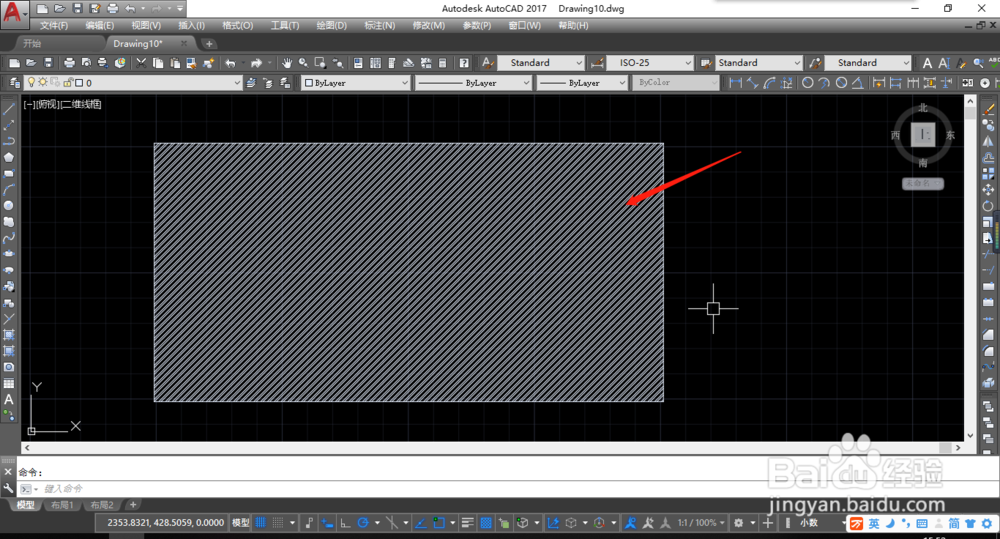Screen dimensions: 1000x539
Task: Open the 修改(M) menu
Action: tap(429, 26)
